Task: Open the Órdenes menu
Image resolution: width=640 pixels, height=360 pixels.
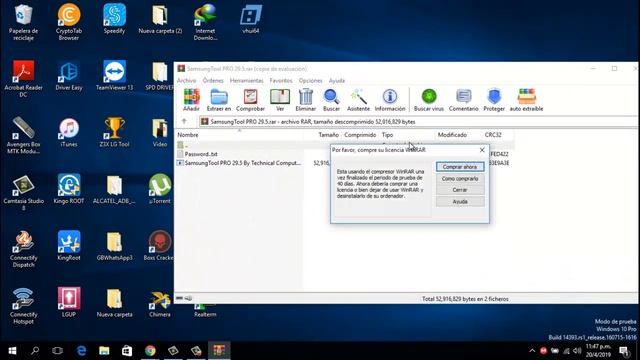Action: pyautogui.click(x=213, y=80)
